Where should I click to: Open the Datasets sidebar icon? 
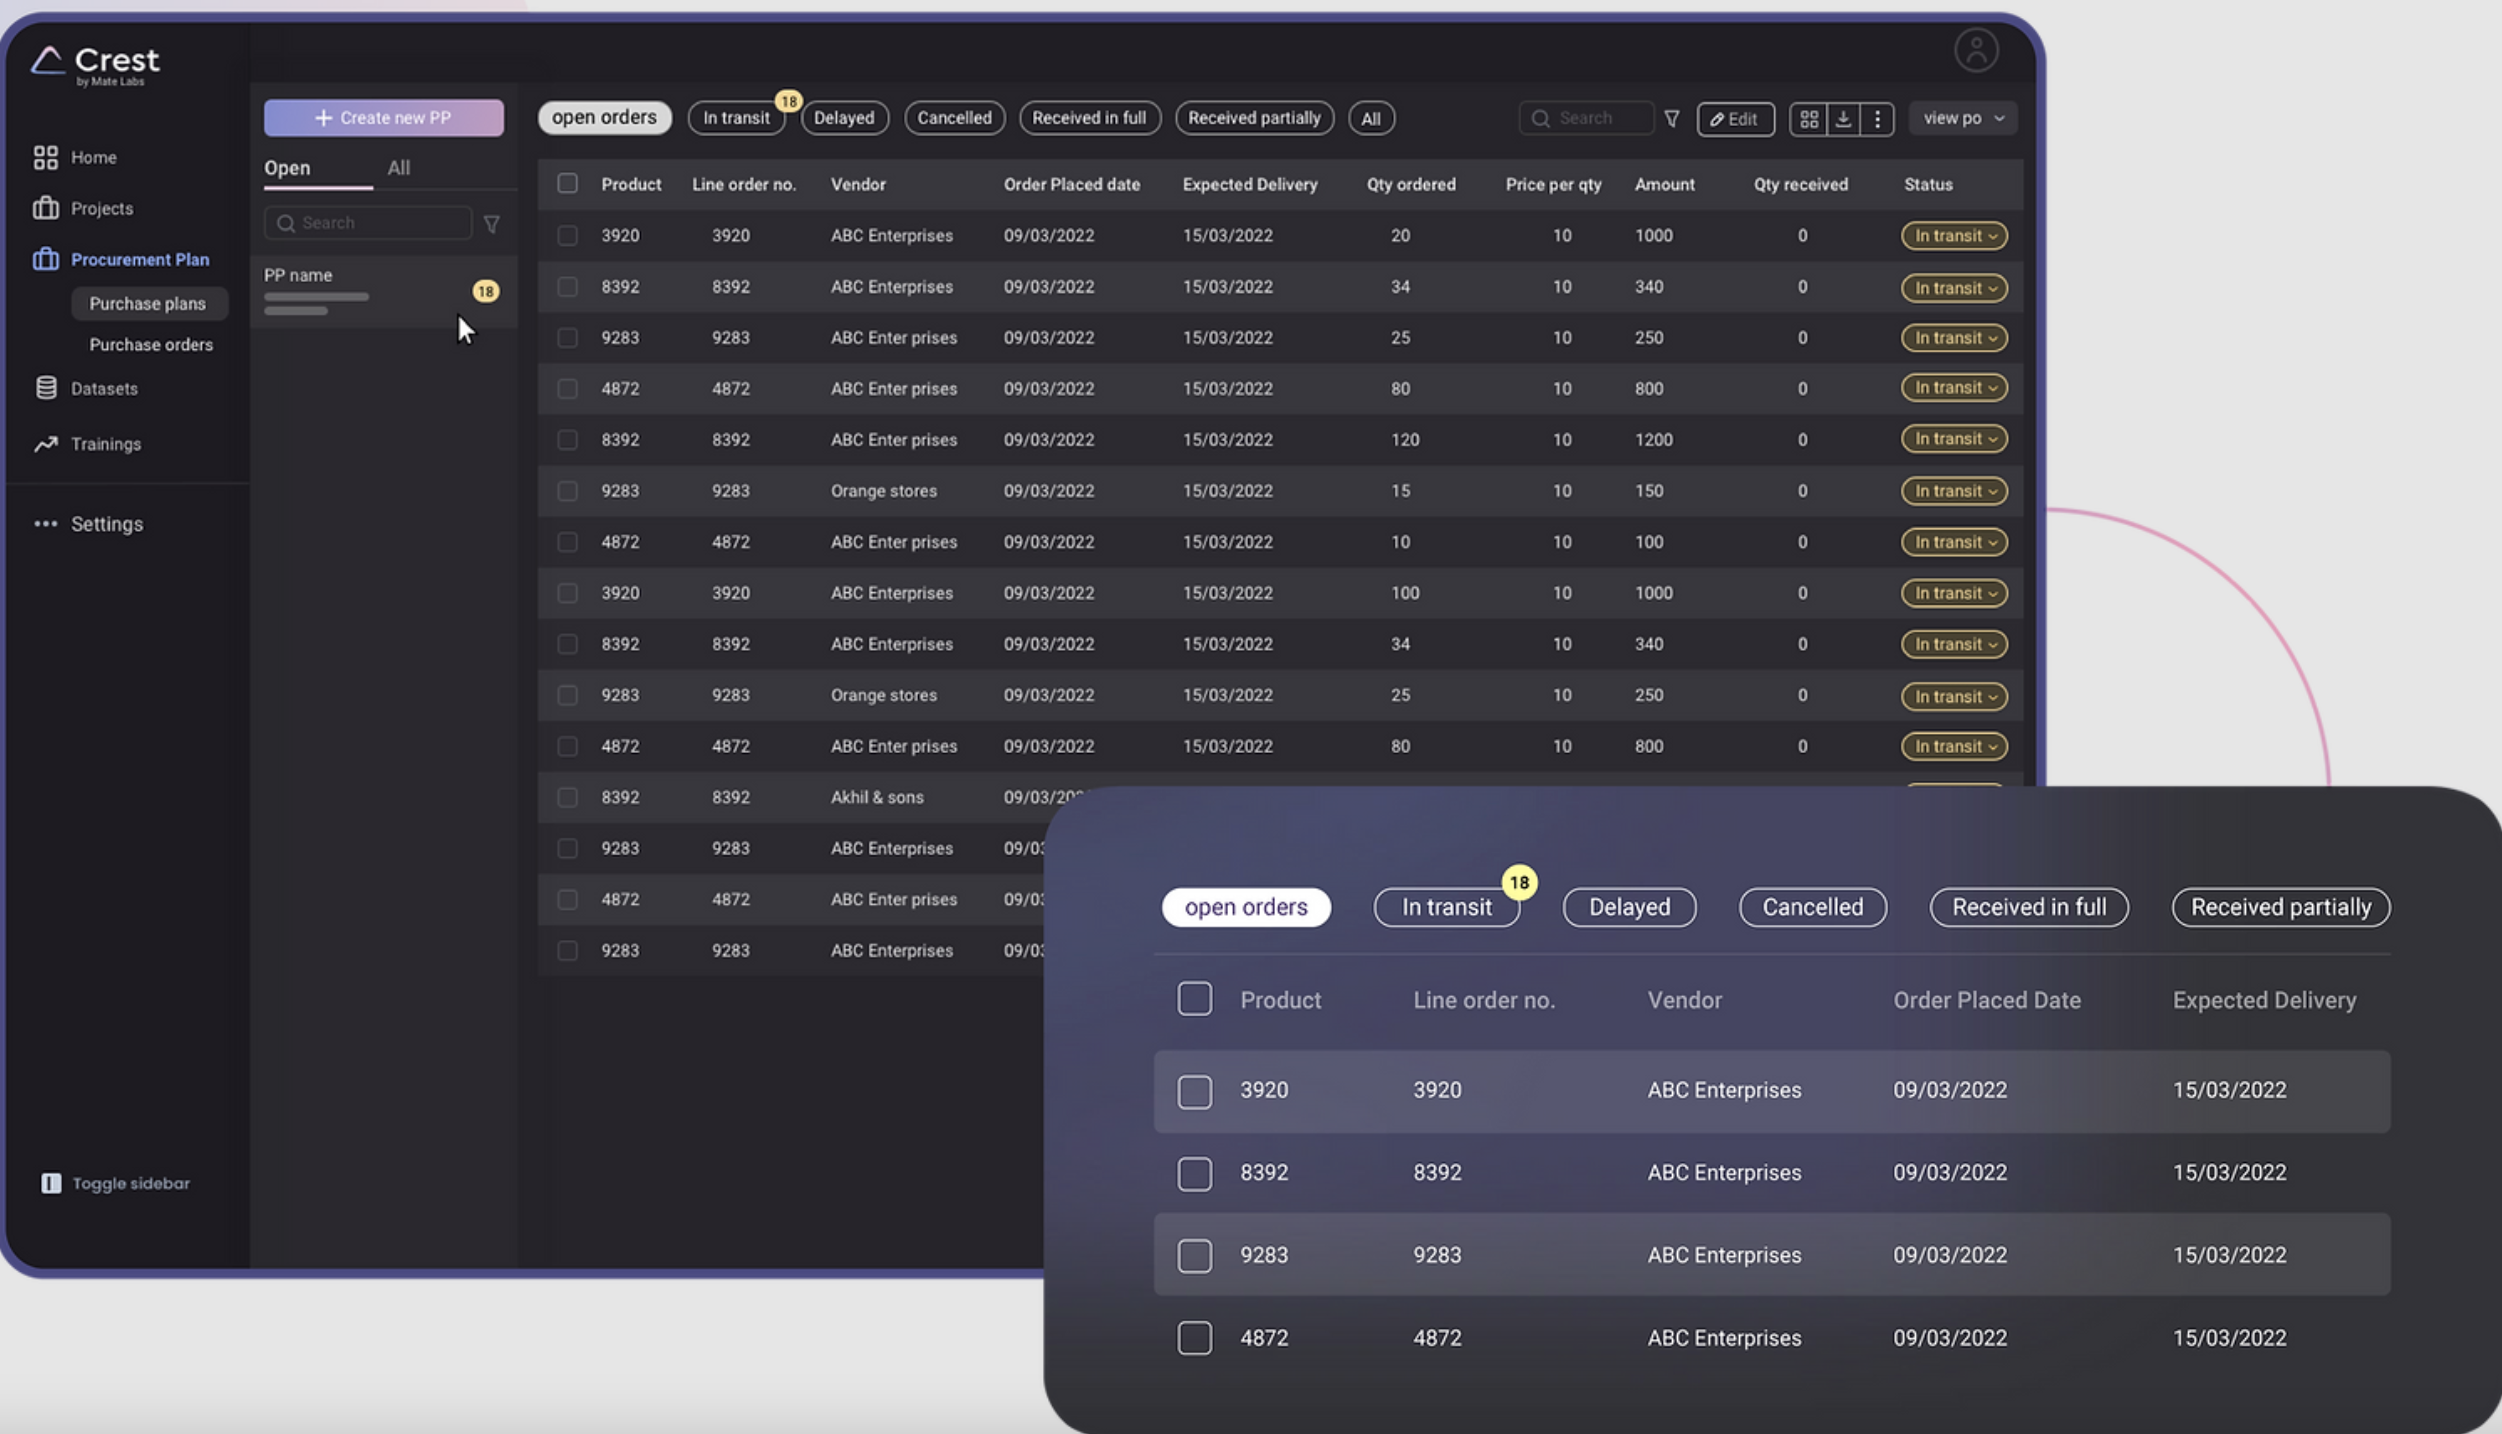tap(46, 388)
